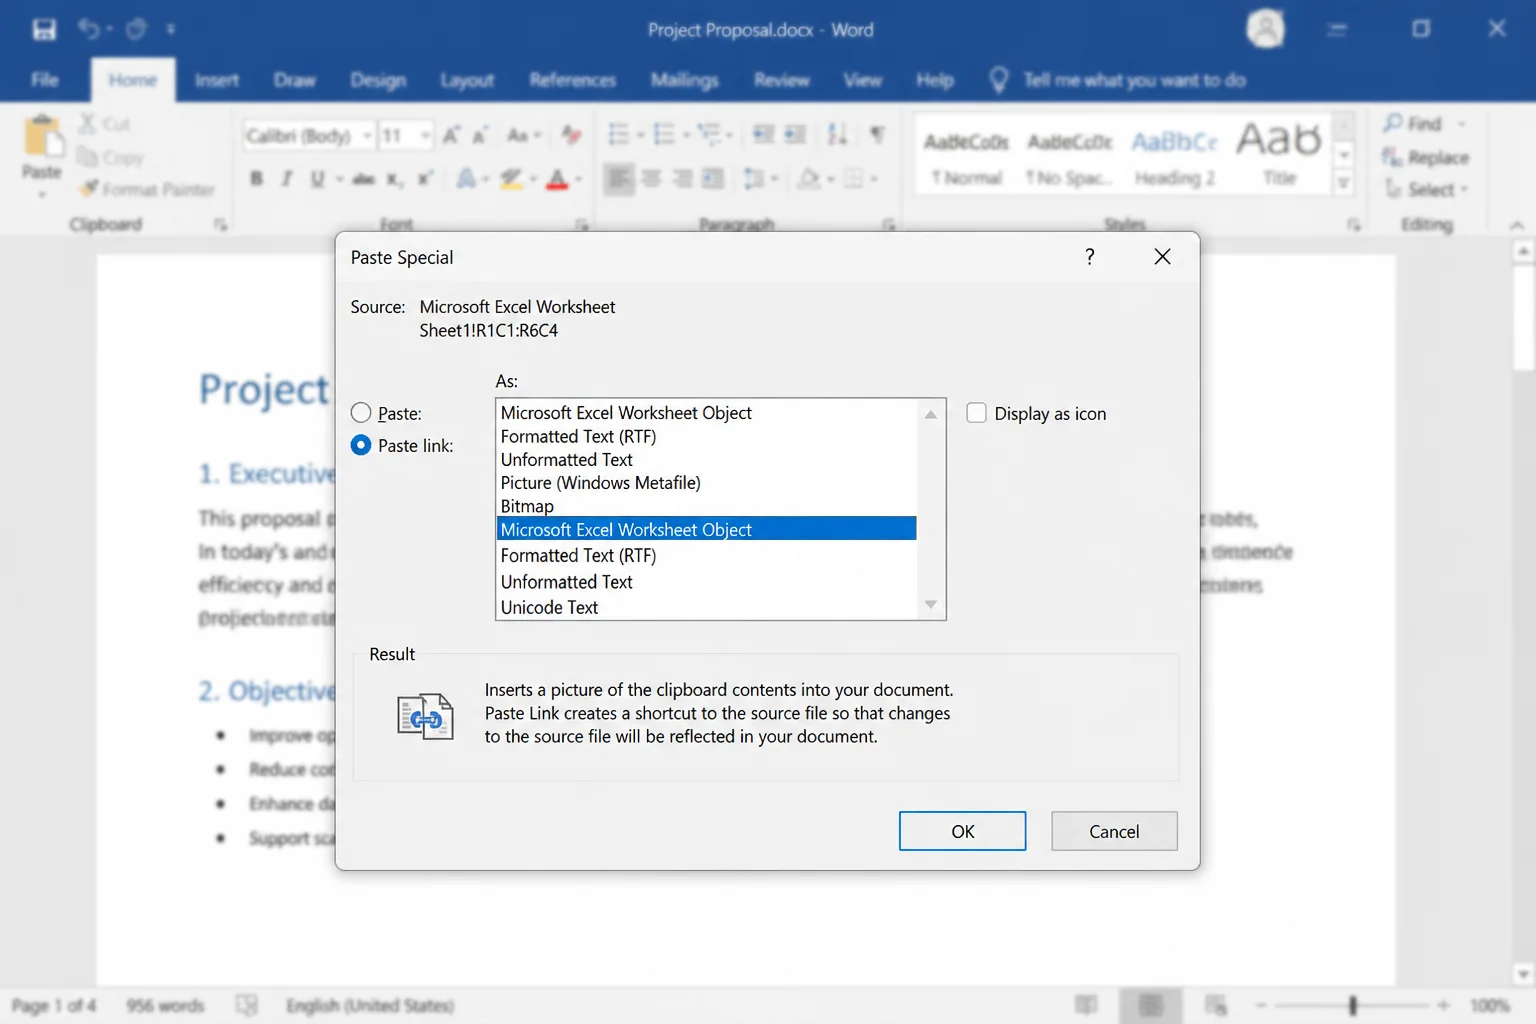Switch to the References tab
The height and width of the screenshot is (1024, 1536).
[x=572, y=80]
